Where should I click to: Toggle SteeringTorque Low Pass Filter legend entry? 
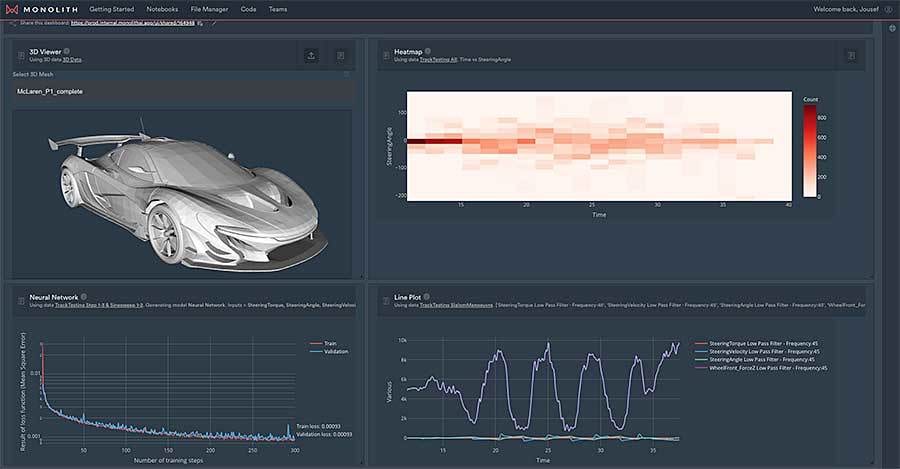coord(757,343)
